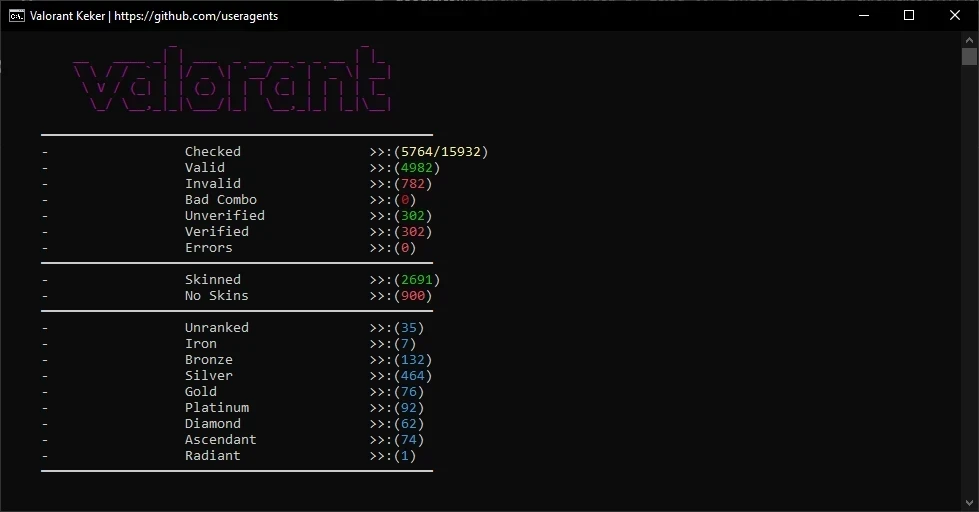This screenshot has height=512, width=979.
Task: Click the console icon in the title bar
Action: (16, 16)
